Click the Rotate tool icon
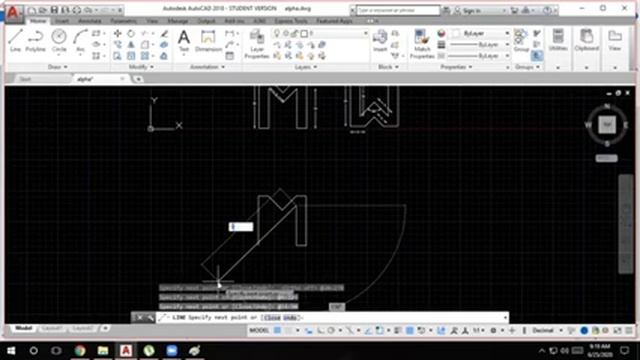The image size is (640, 360). tap(131, 33)
